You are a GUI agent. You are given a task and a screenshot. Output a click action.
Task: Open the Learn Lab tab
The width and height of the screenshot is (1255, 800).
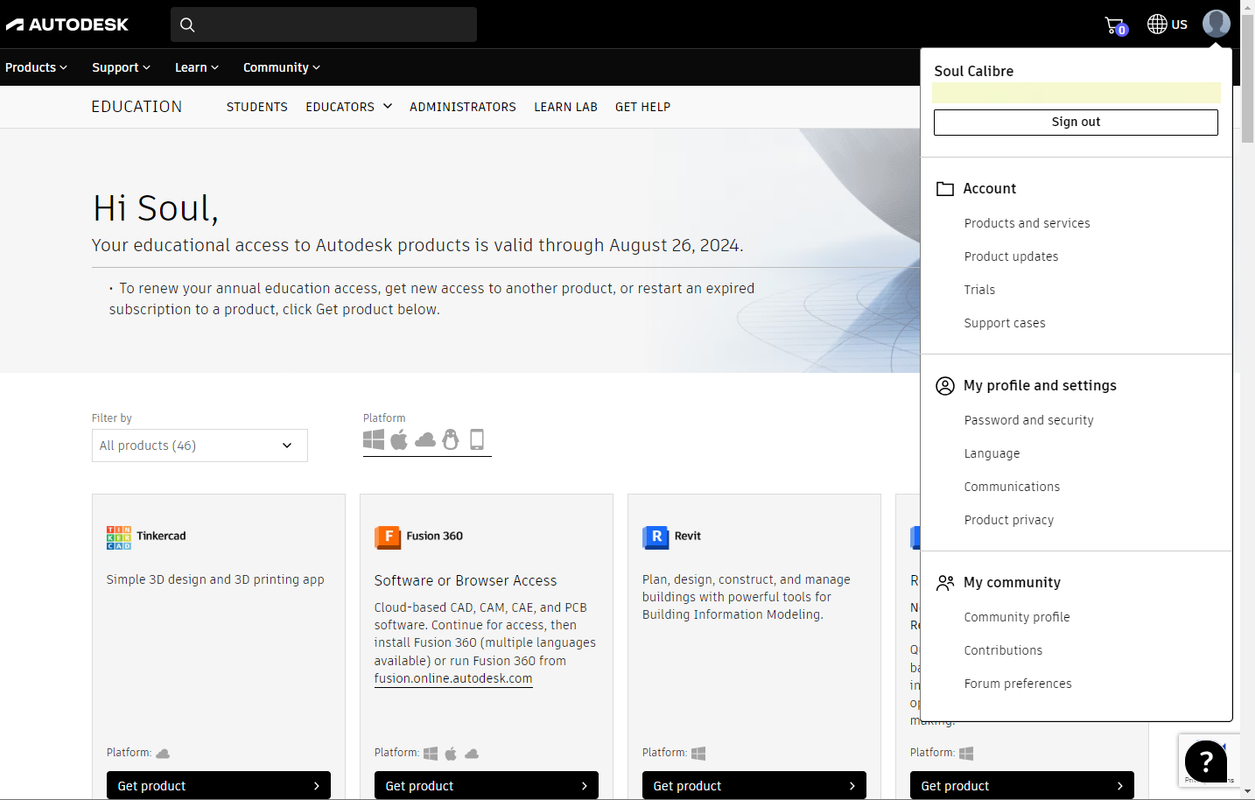[566, 107]
